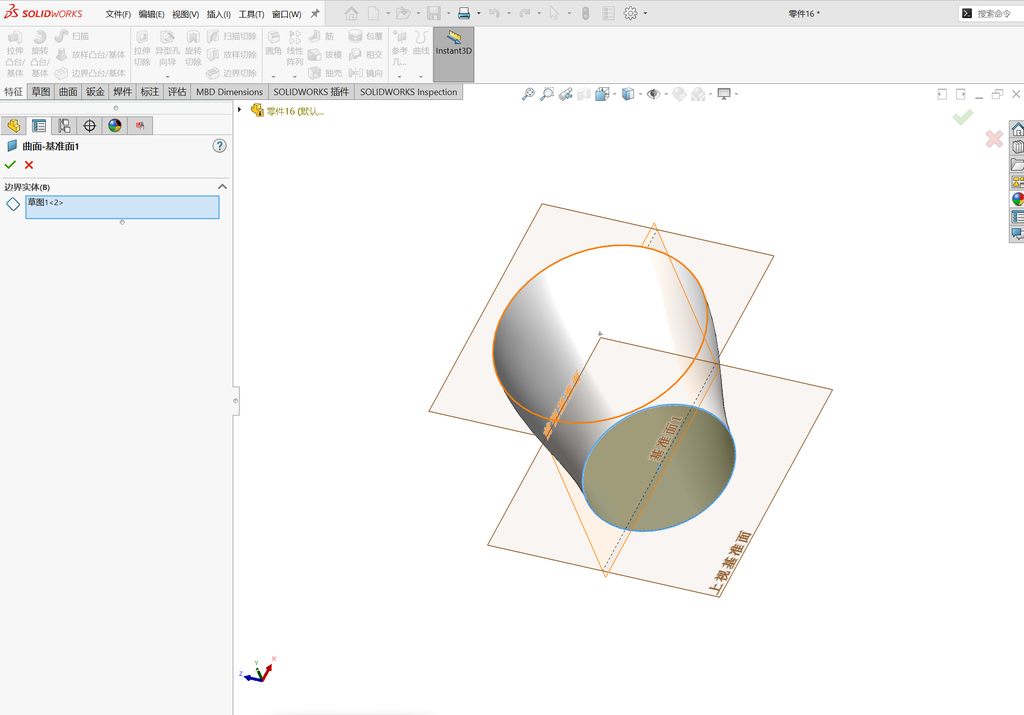1024x715 pixels.
Task: Open the ConfigurationManager tab icon
Action: point(64,125)
